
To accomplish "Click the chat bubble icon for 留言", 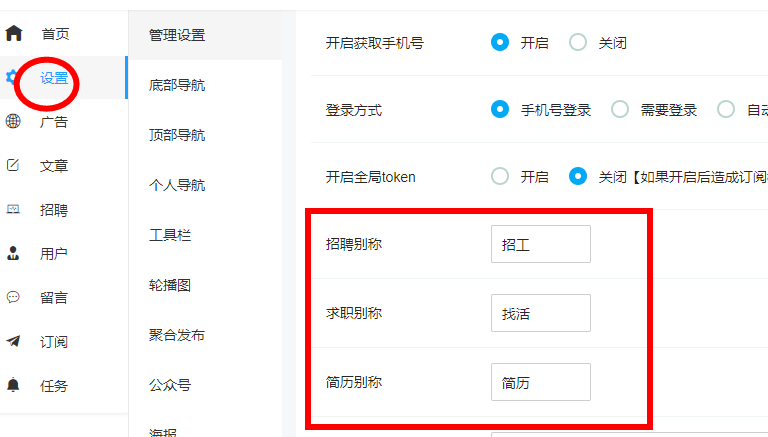I will [x=13, y=297].
